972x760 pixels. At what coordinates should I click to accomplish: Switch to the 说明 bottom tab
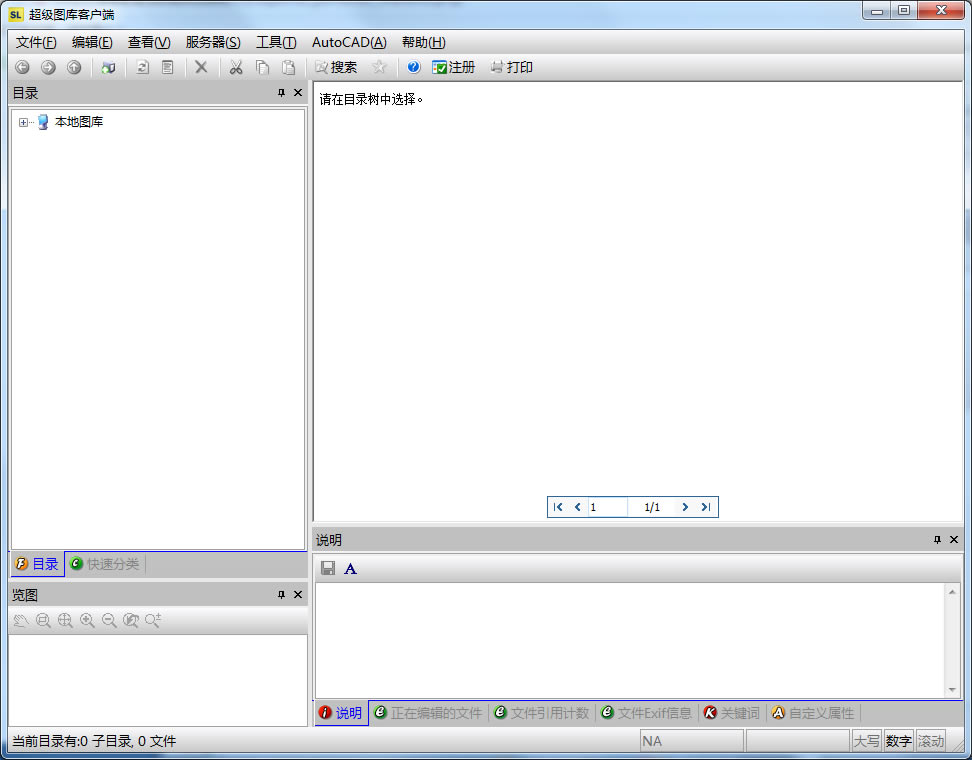(340, 713)
